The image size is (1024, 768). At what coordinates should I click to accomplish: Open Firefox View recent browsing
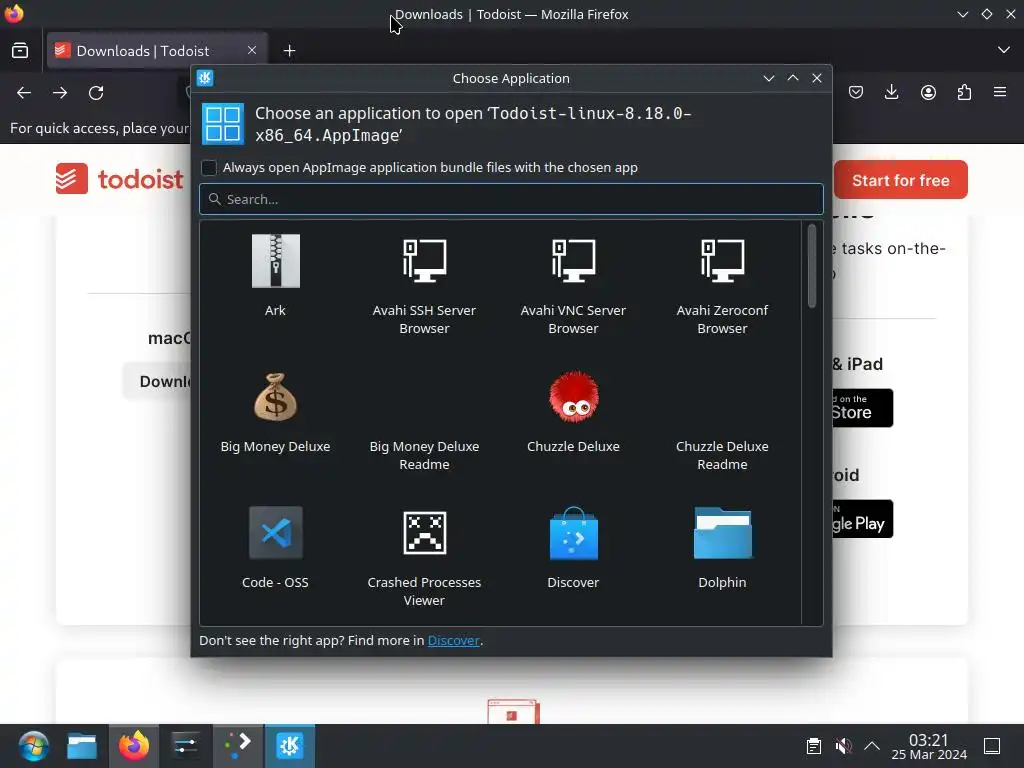point(20,50)
